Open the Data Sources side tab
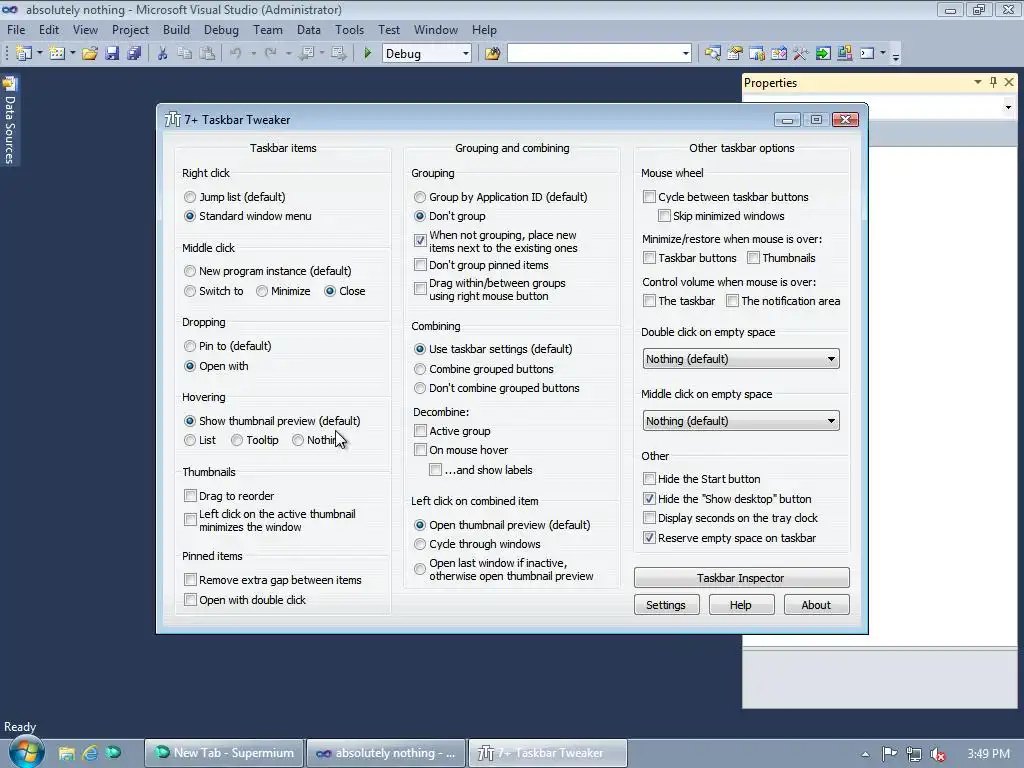 point(10,121)
